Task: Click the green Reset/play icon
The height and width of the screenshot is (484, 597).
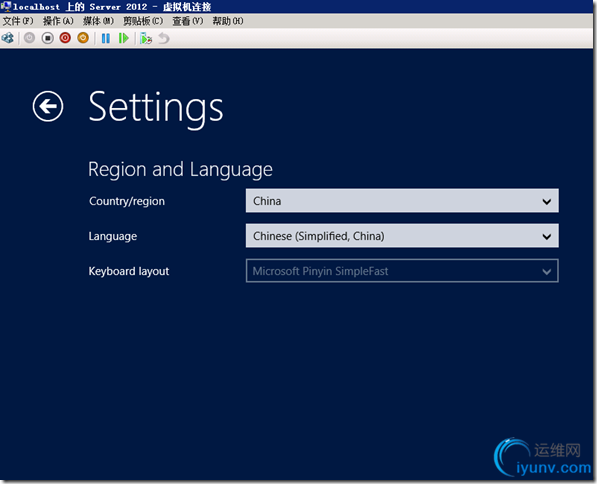Action: click(x=124, y=38)
